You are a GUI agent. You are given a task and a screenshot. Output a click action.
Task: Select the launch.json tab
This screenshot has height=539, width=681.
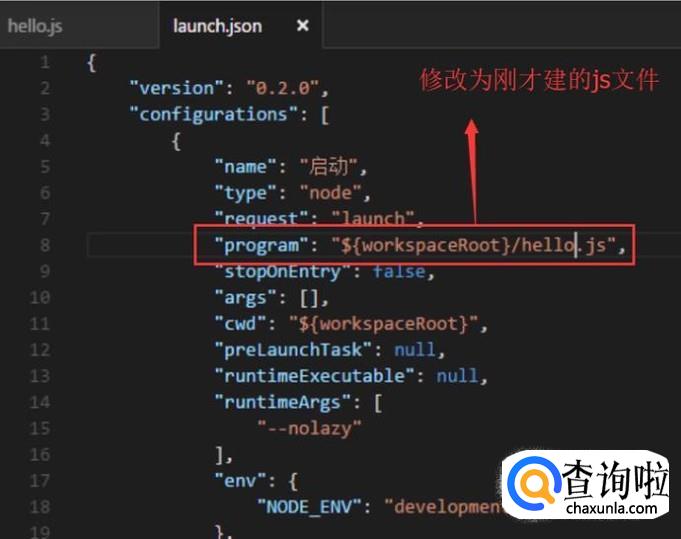pos(217,26)
